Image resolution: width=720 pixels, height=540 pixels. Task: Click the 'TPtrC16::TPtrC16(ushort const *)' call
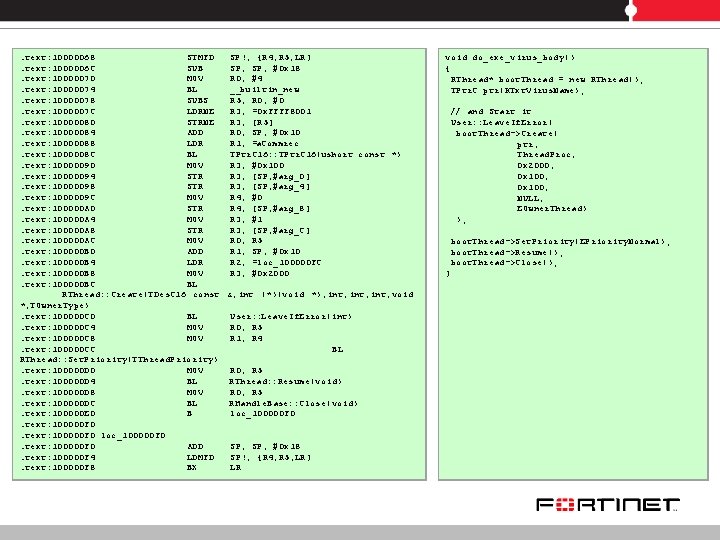[315, 155]
